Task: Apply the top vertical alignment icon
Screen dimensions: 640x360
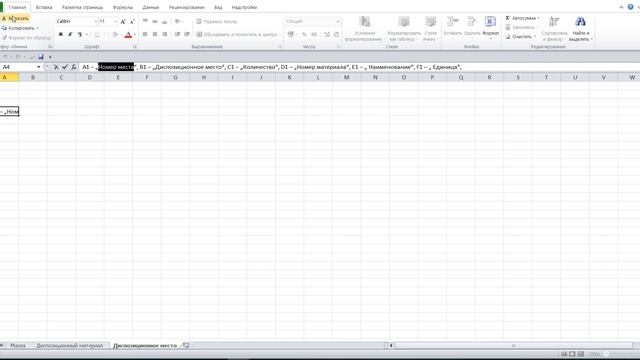Action: tap(145, 21)
